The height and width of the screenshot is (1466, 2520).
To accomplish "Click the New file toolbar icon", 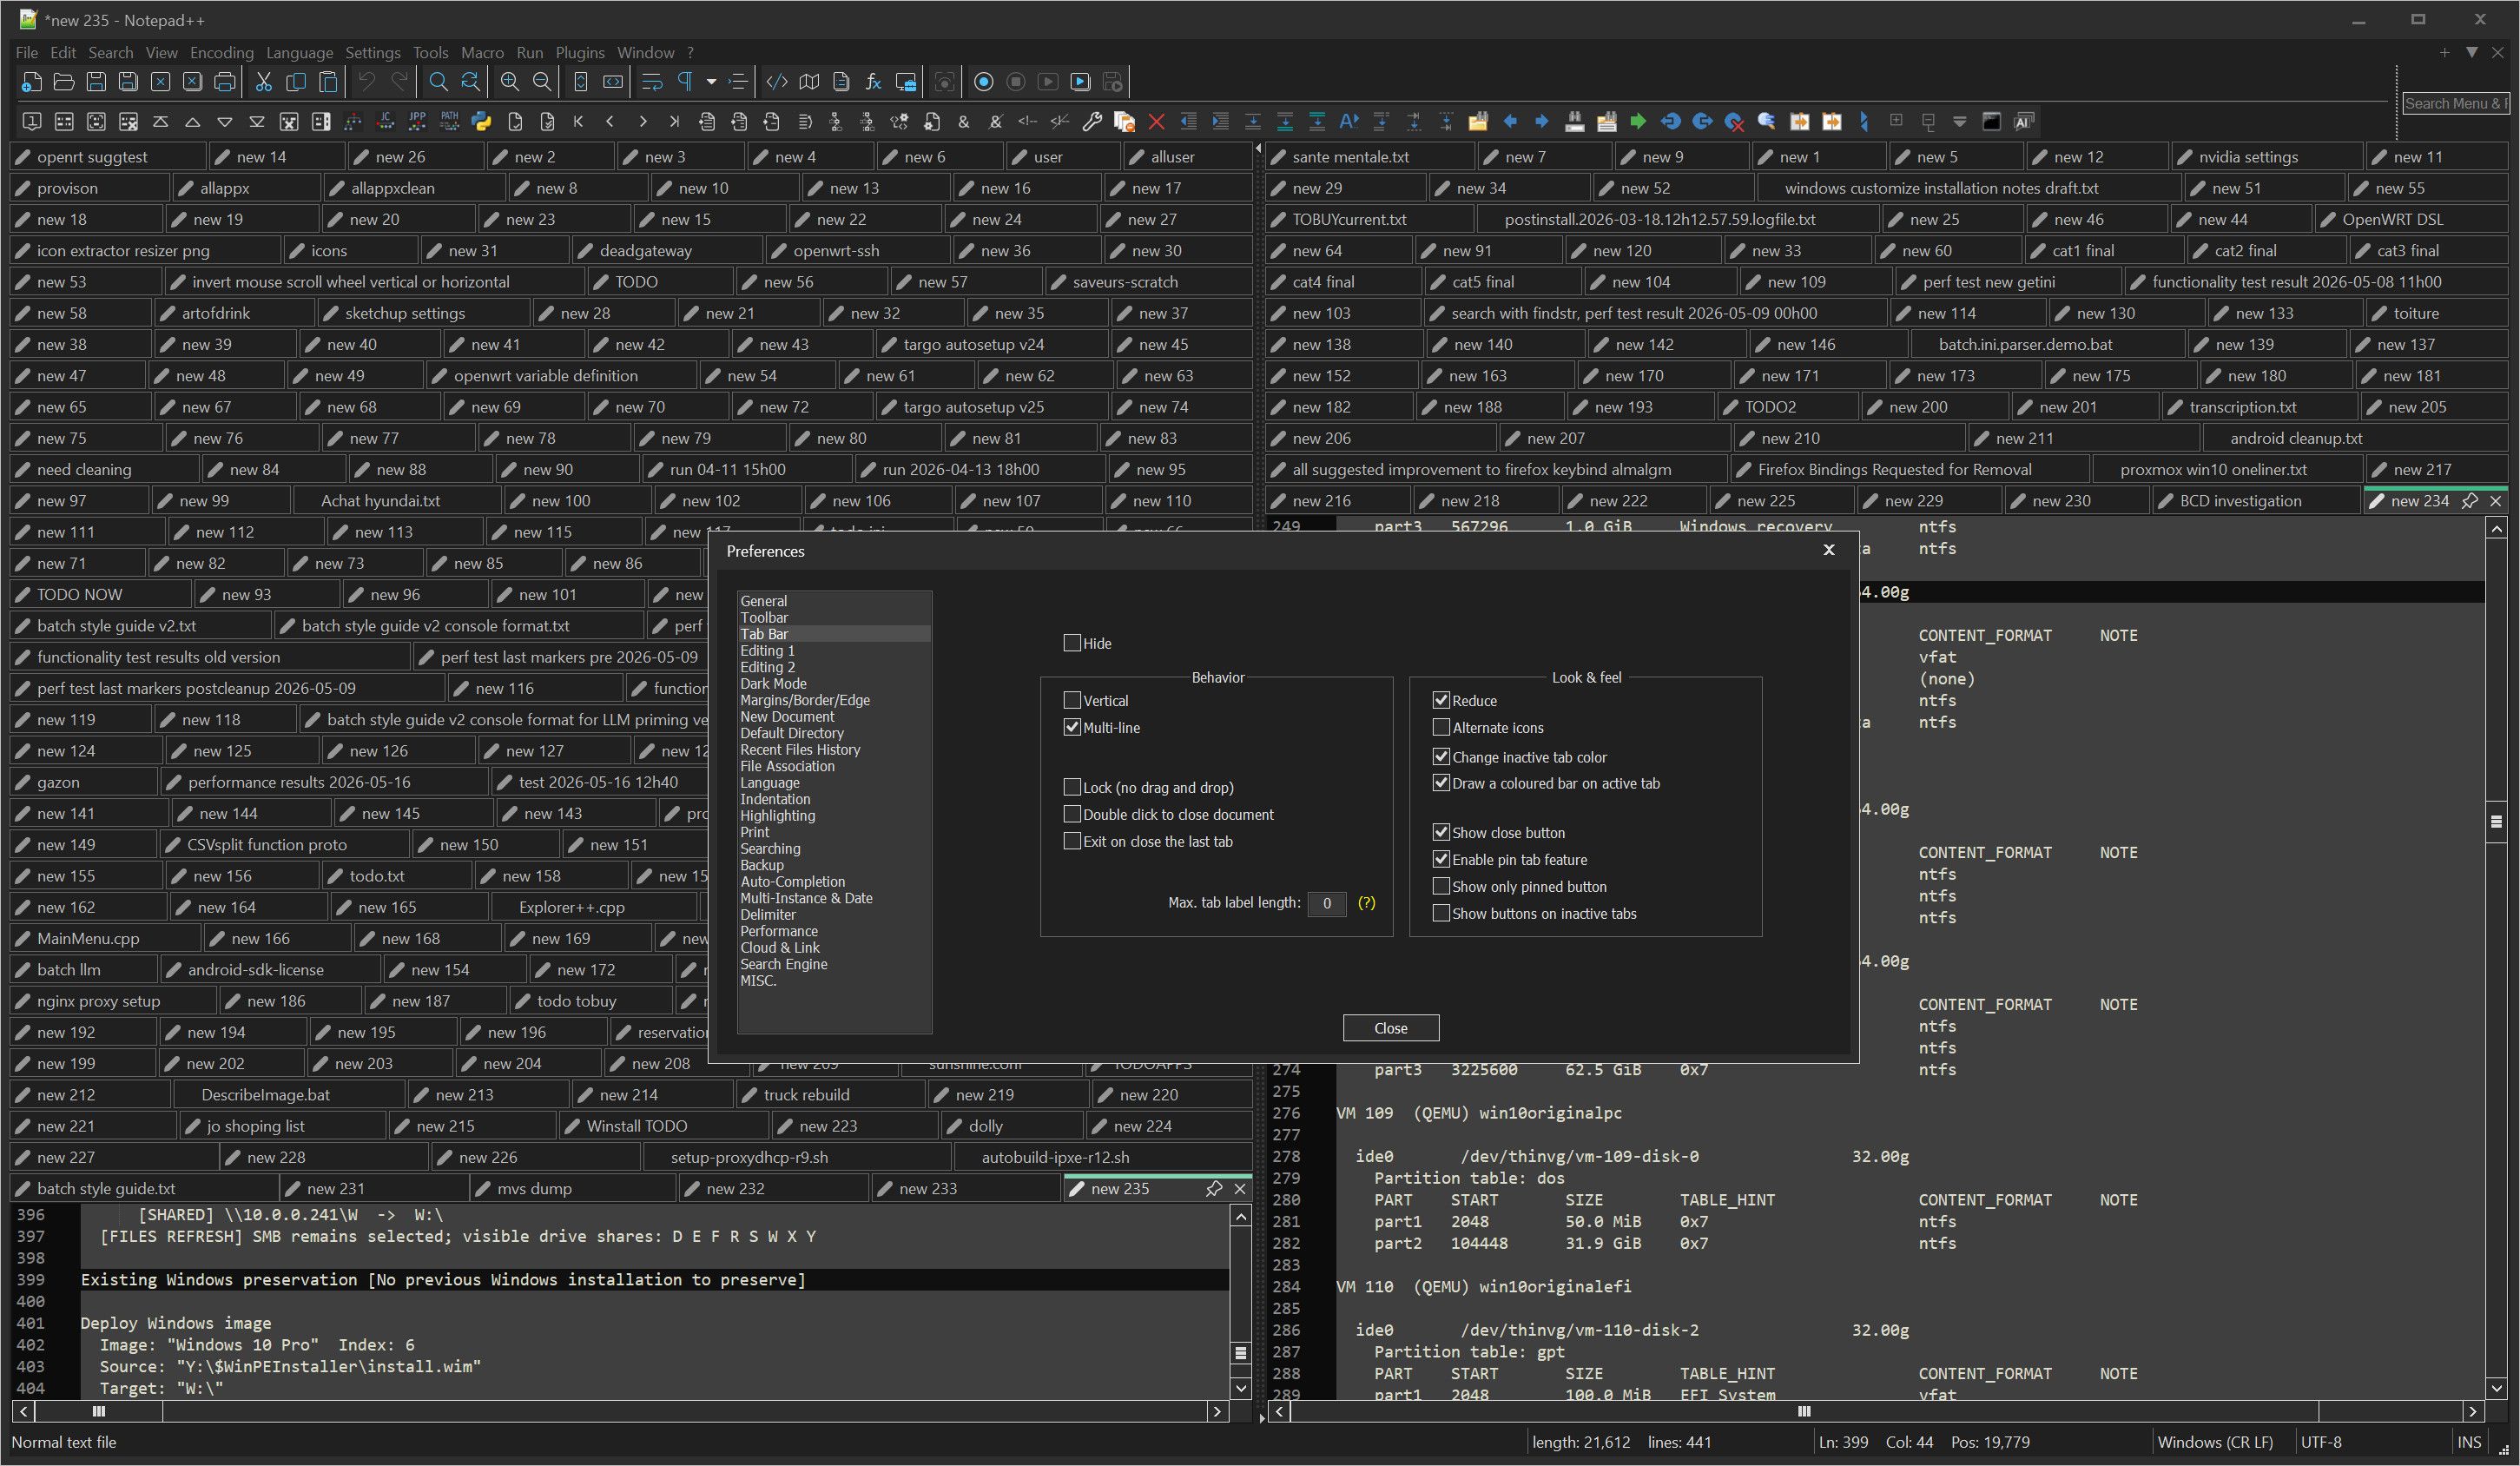I will tap(31, 82).
